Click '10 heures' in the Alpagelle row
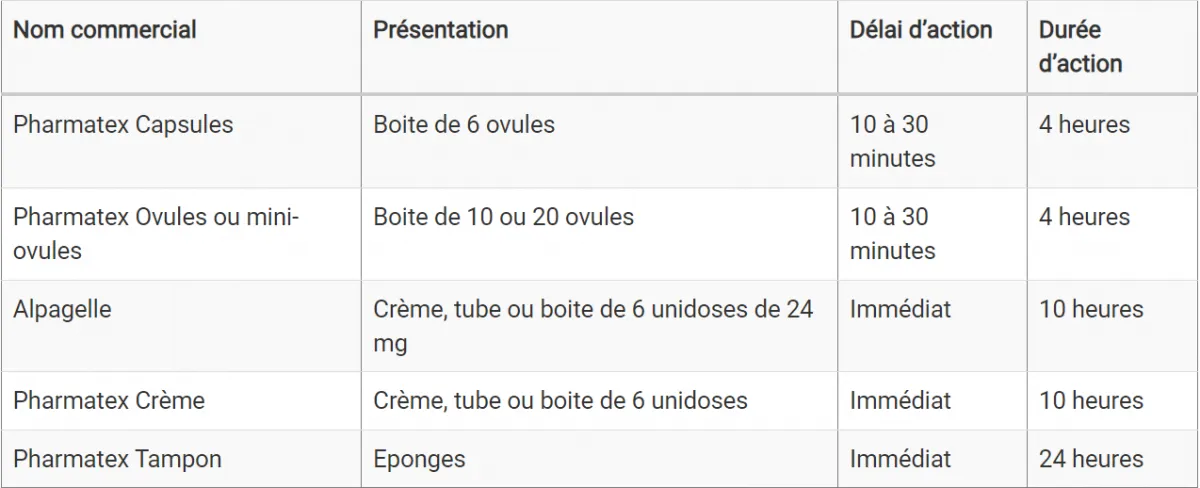 1091,309
